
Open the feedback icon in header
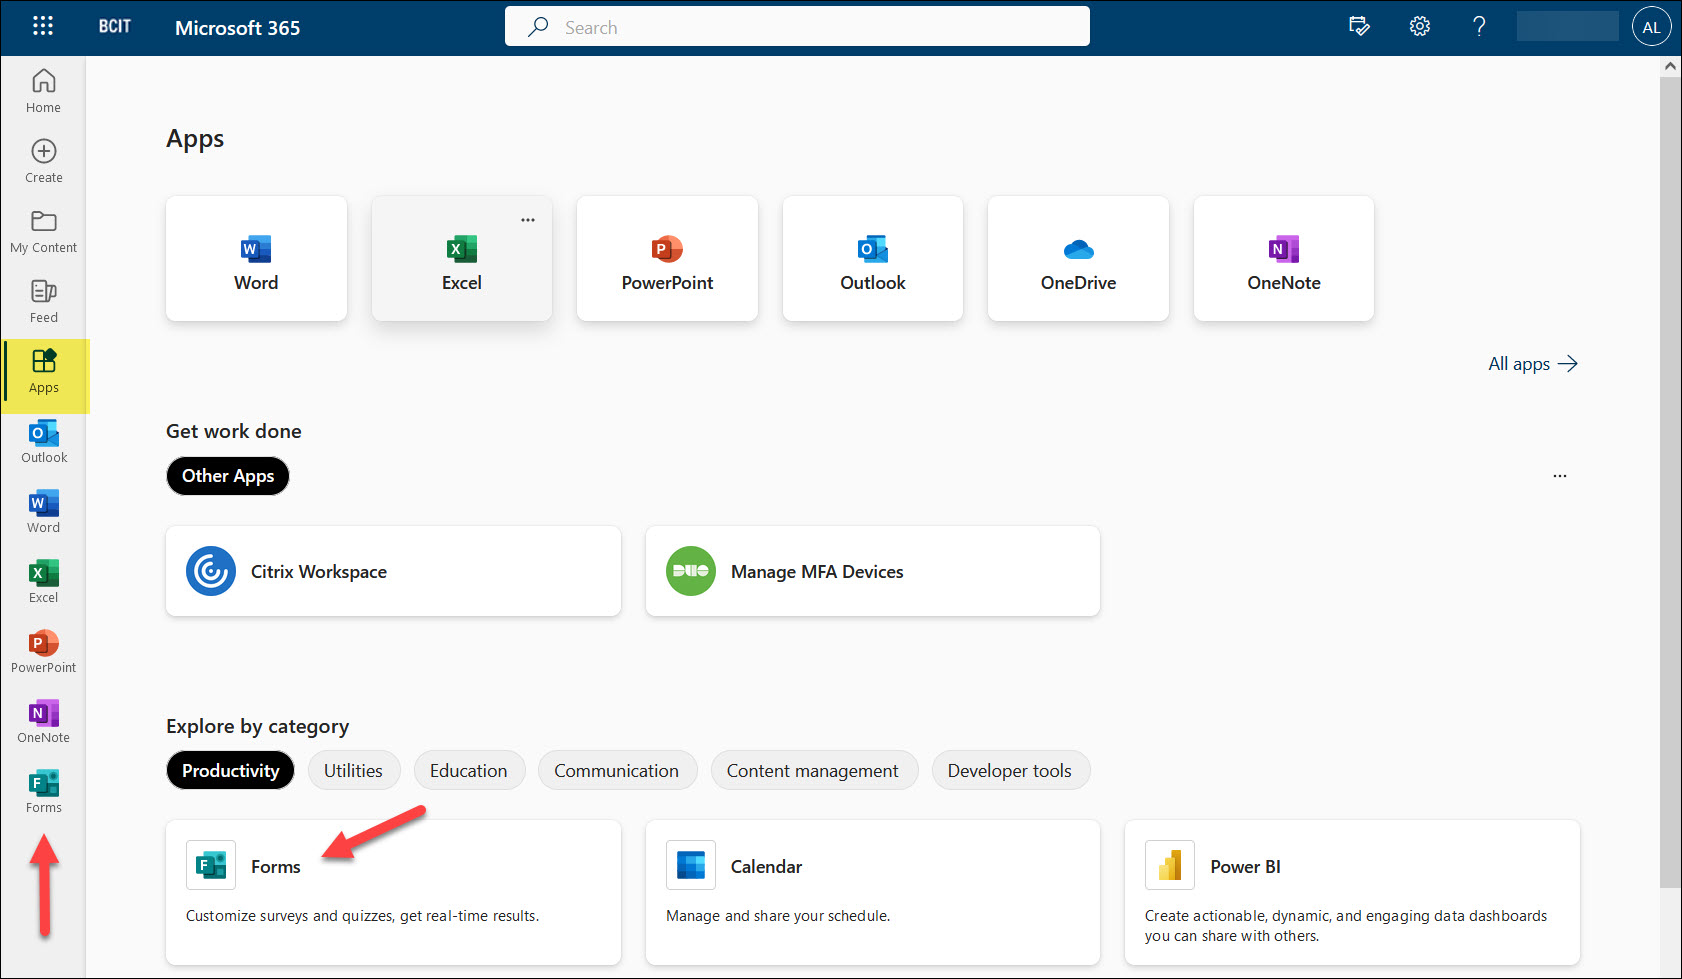pos(1359,27)
